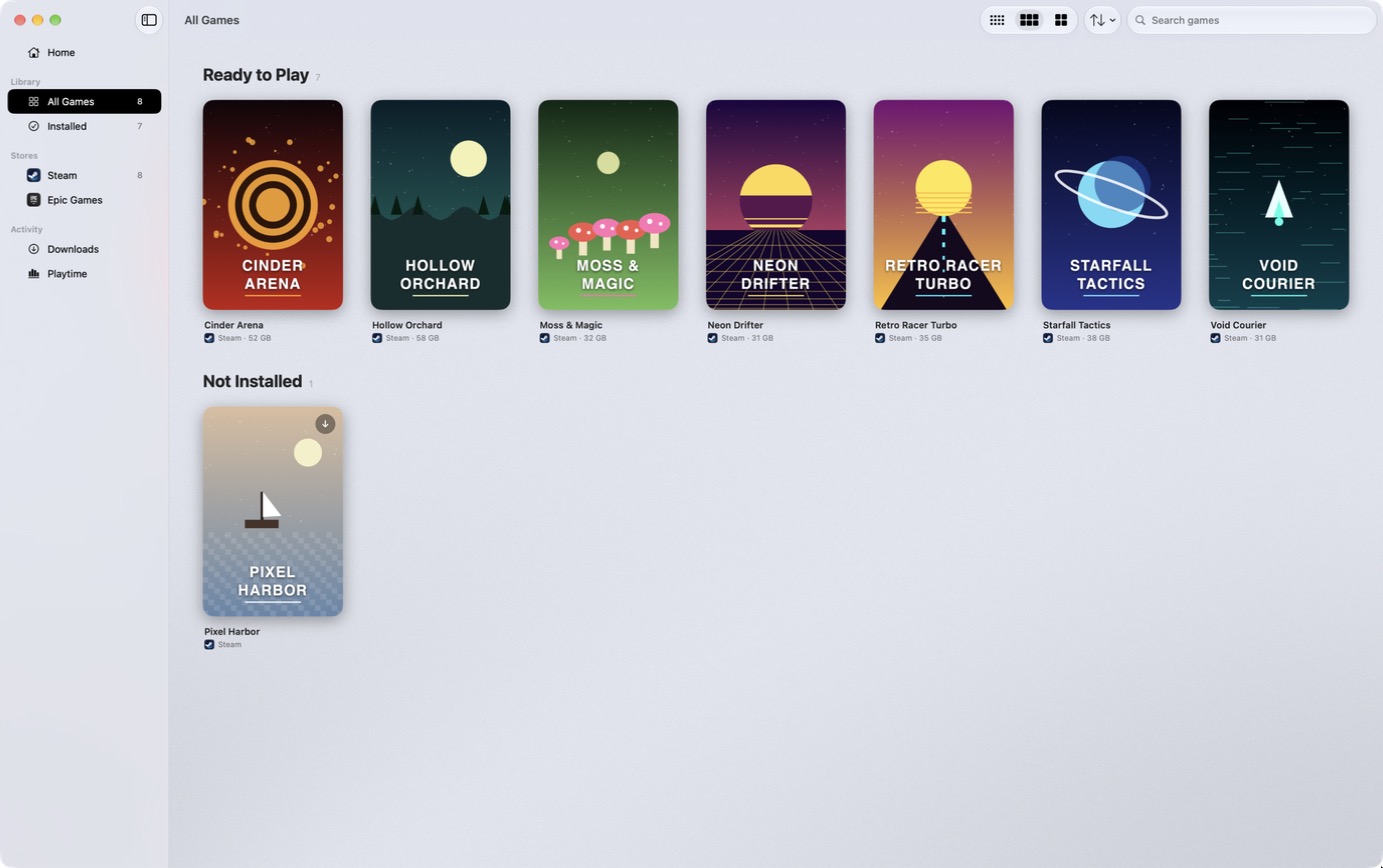Click Steam icon under Cinder Arena

(x=209, y=338)
